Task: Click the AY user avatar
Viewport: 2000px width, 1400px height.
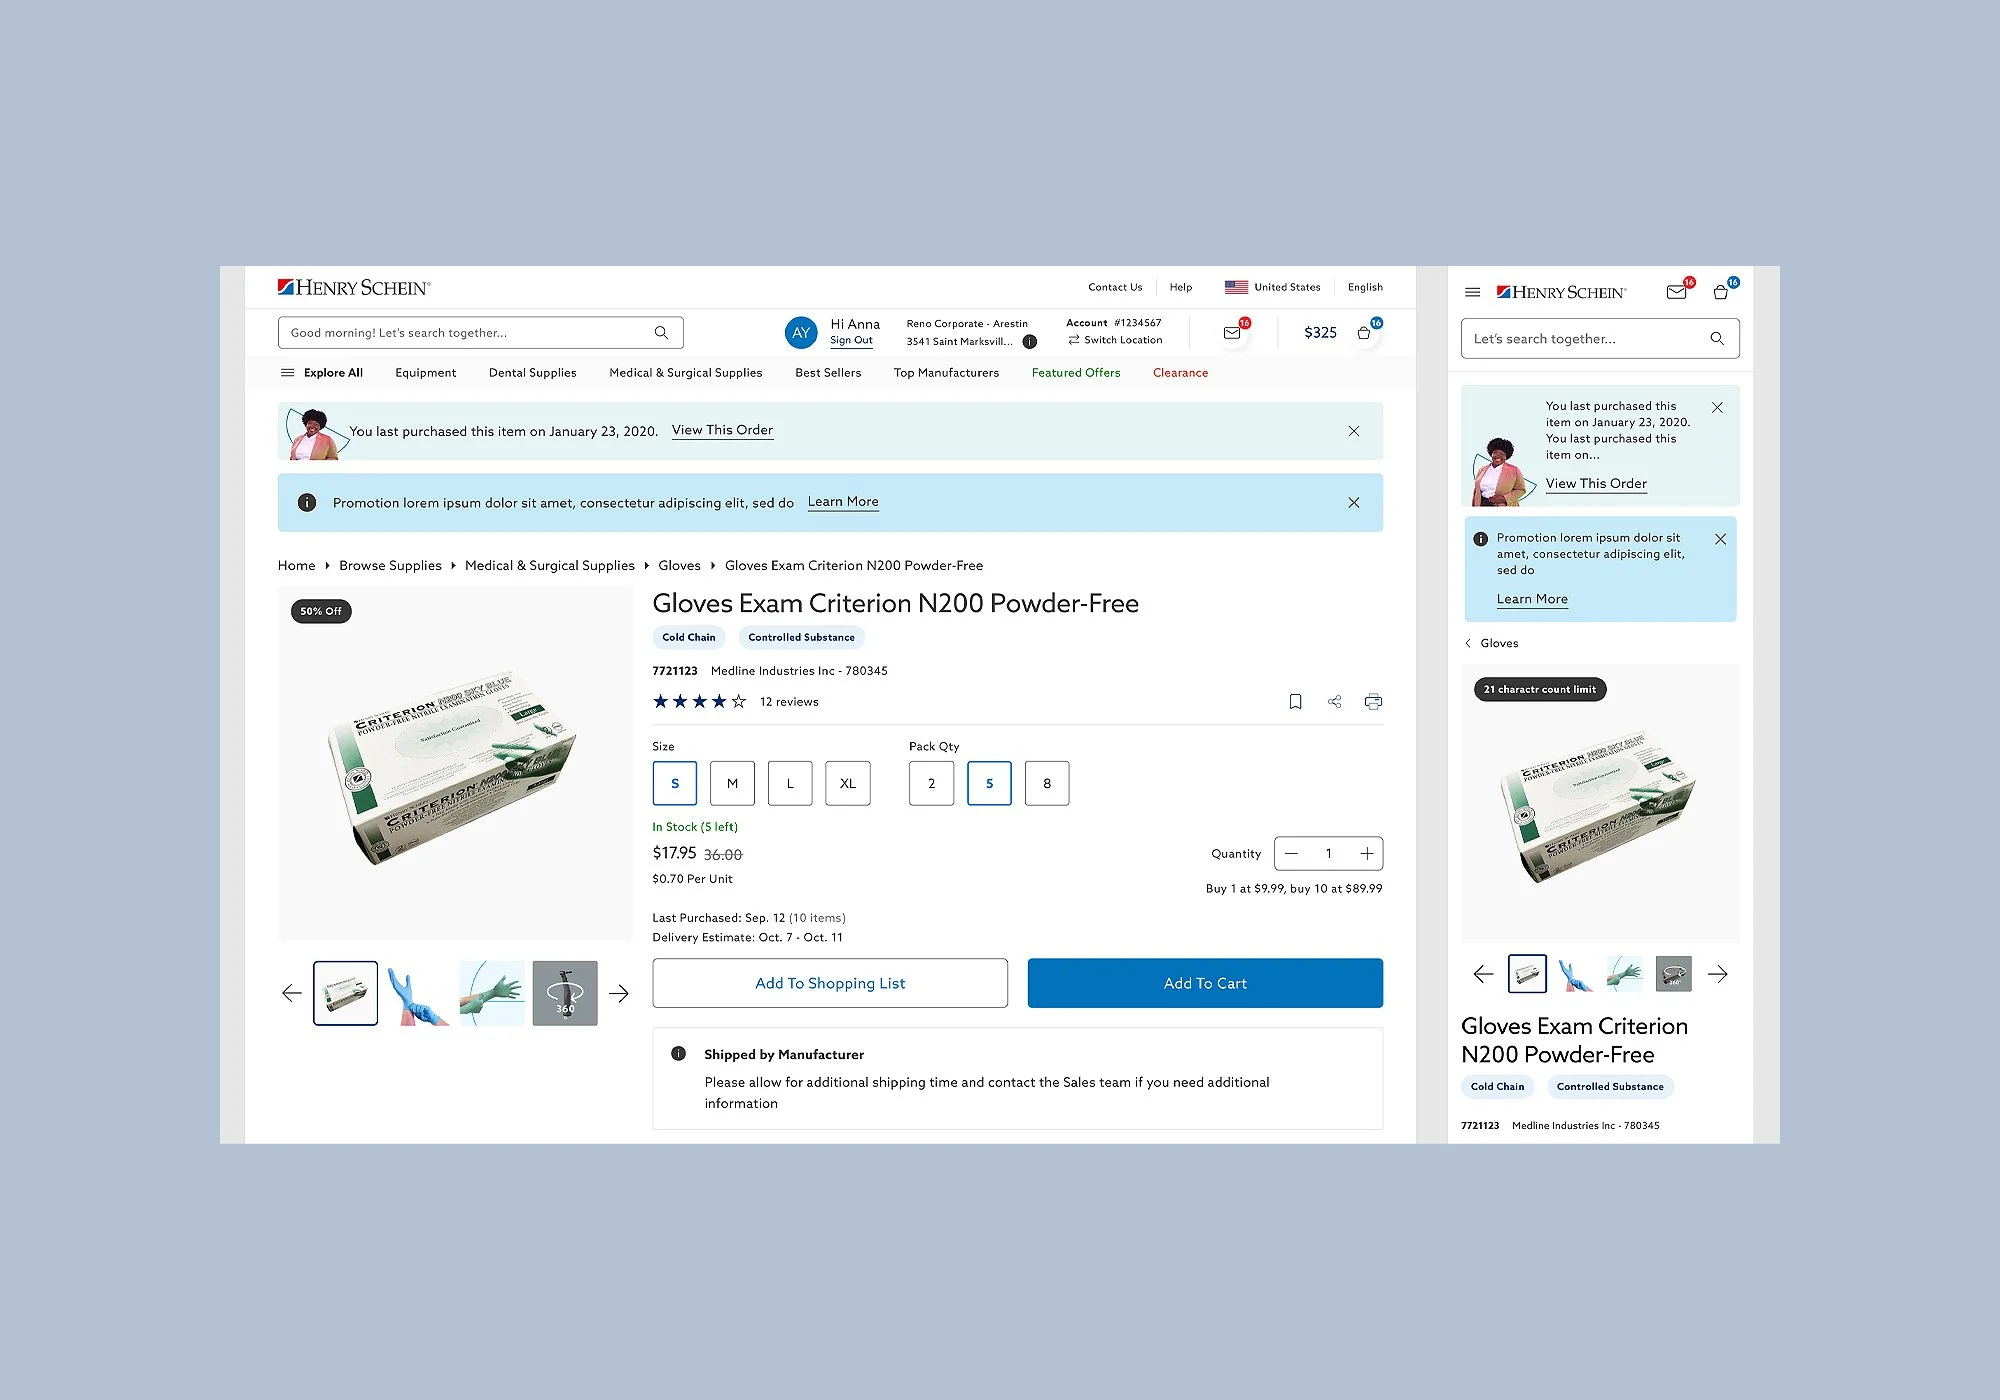Action: (x=801, y=333)
